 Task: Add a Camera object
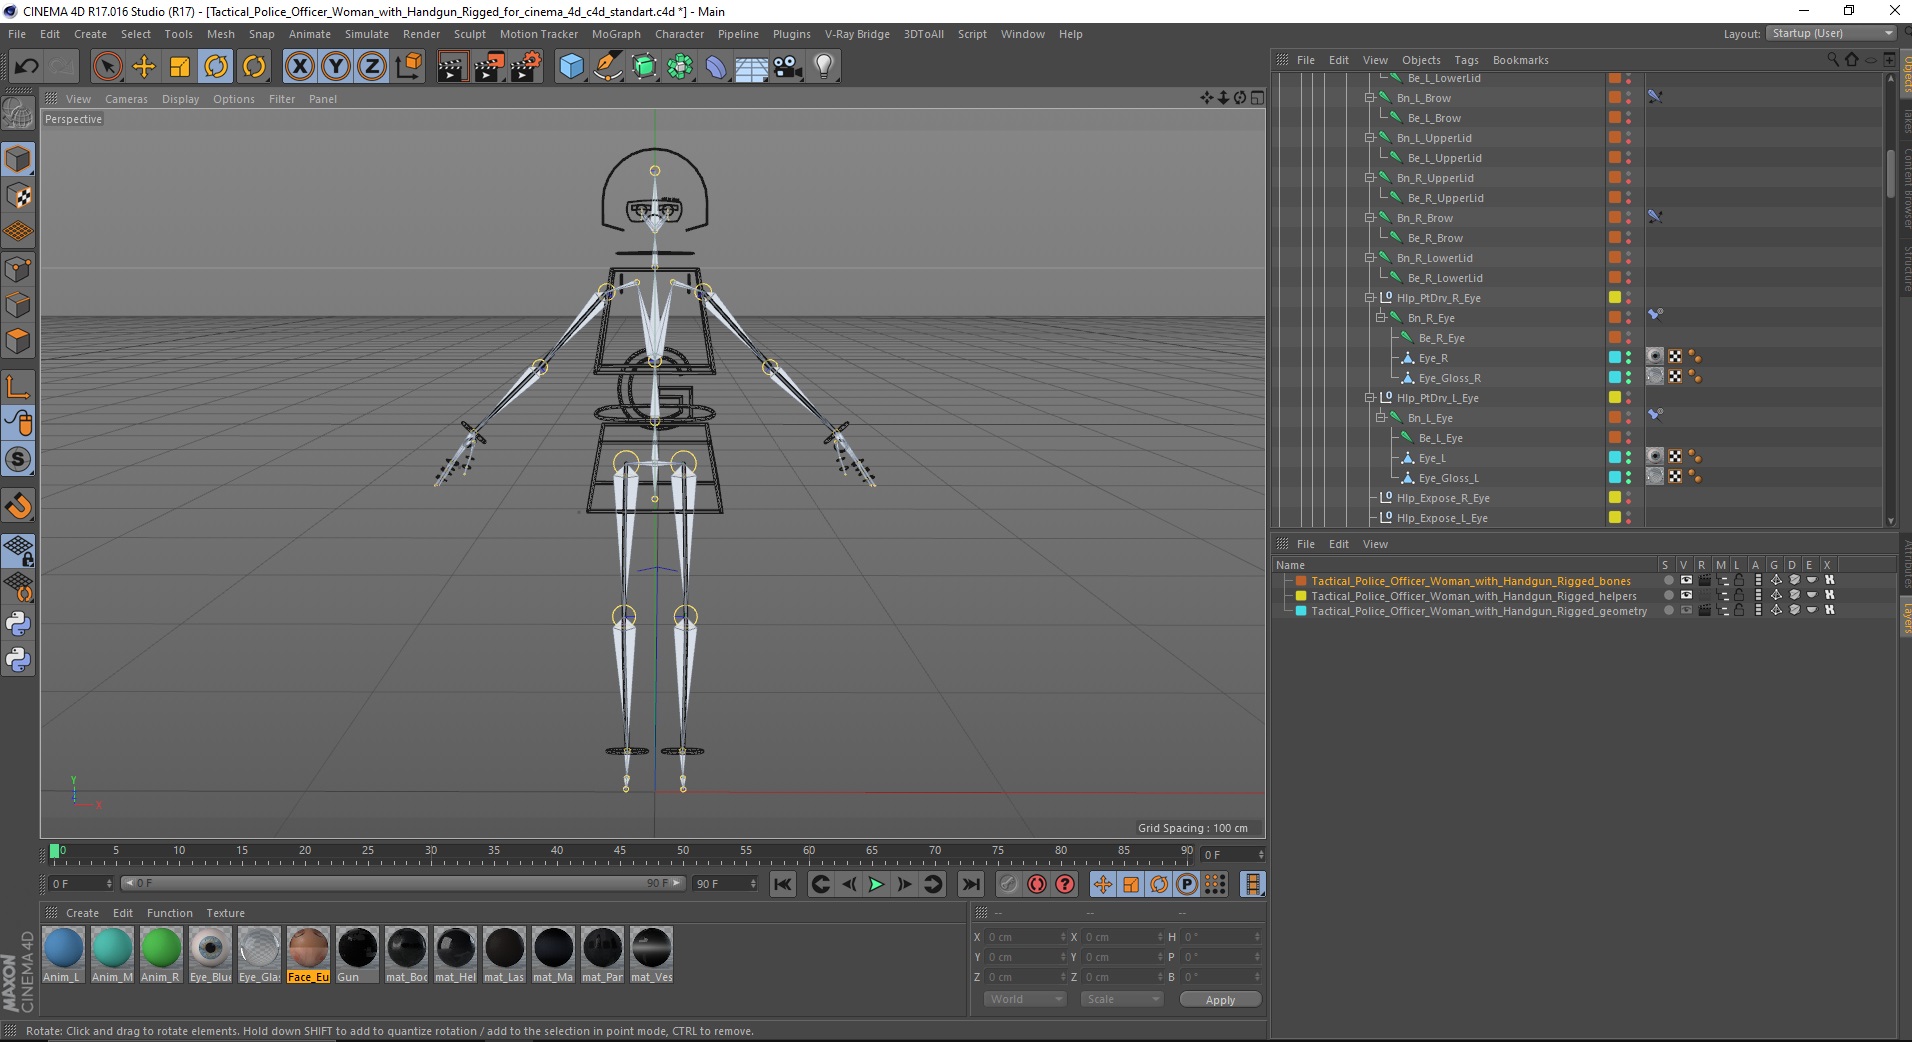[788, 67]
